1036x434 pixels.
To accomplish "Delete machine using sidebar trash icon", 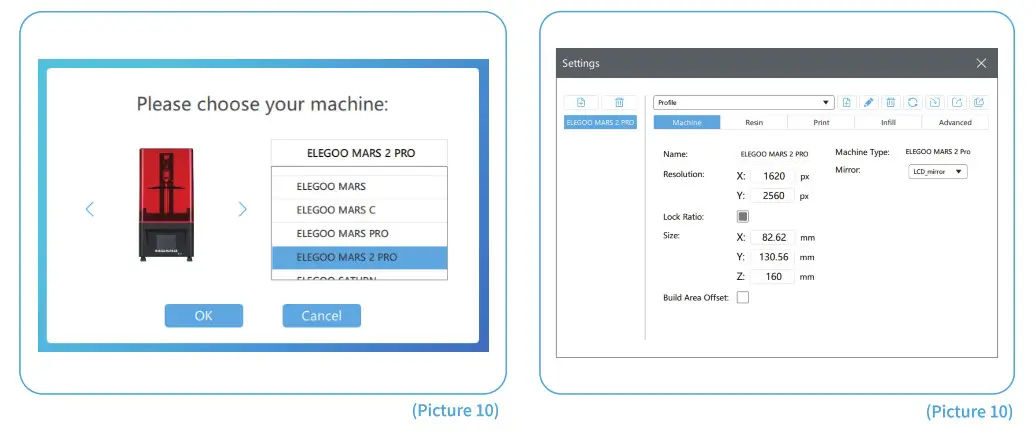I will click(619, 102).
